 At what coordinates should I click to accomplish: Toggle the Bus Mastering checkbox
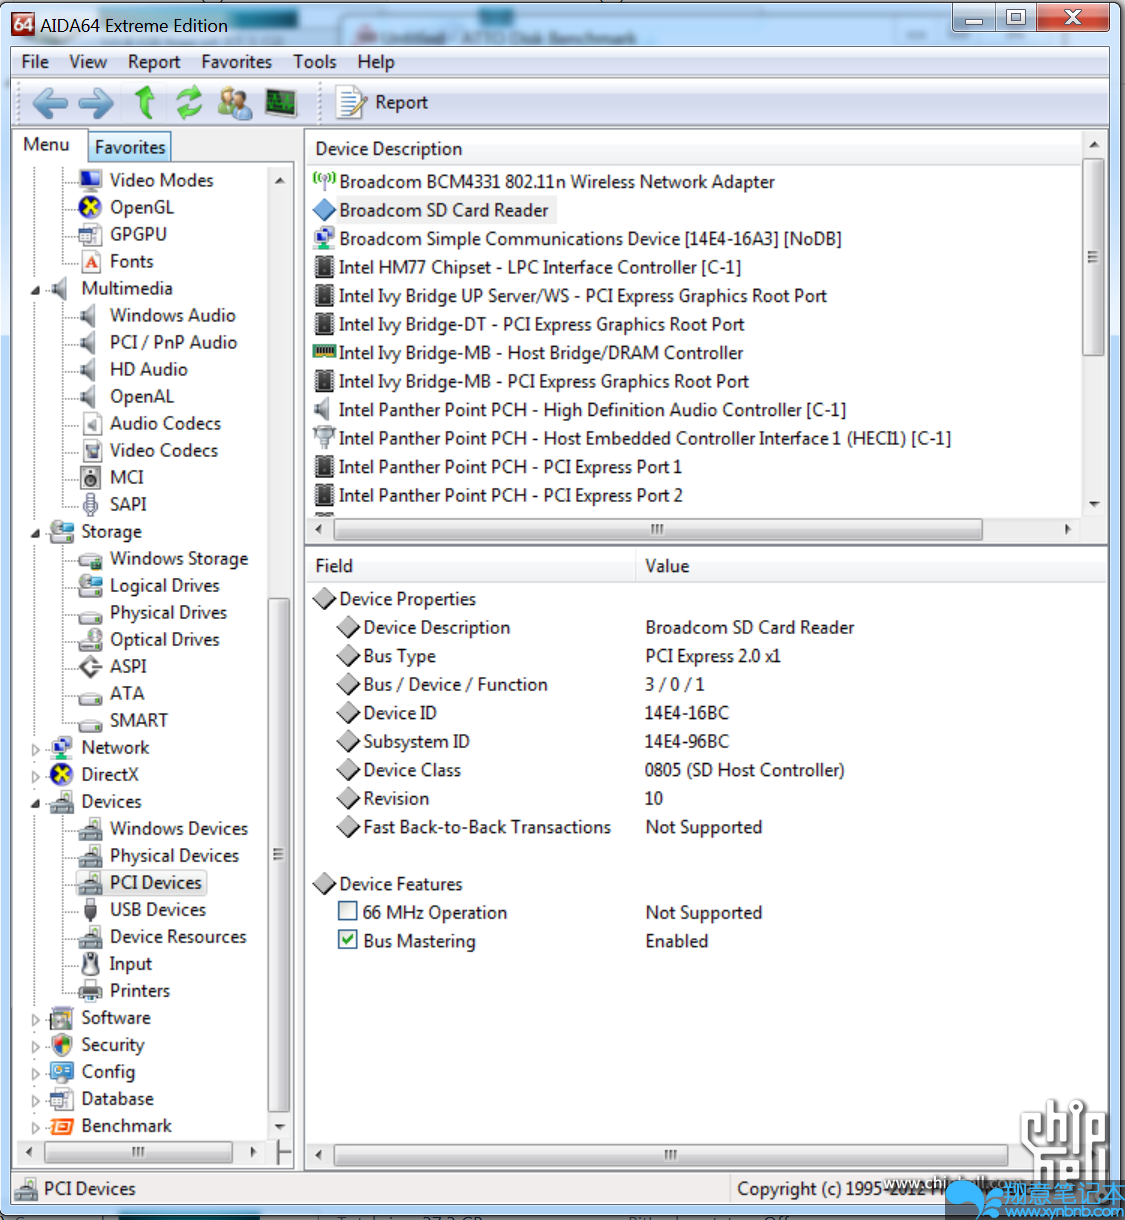coord(347,940)
